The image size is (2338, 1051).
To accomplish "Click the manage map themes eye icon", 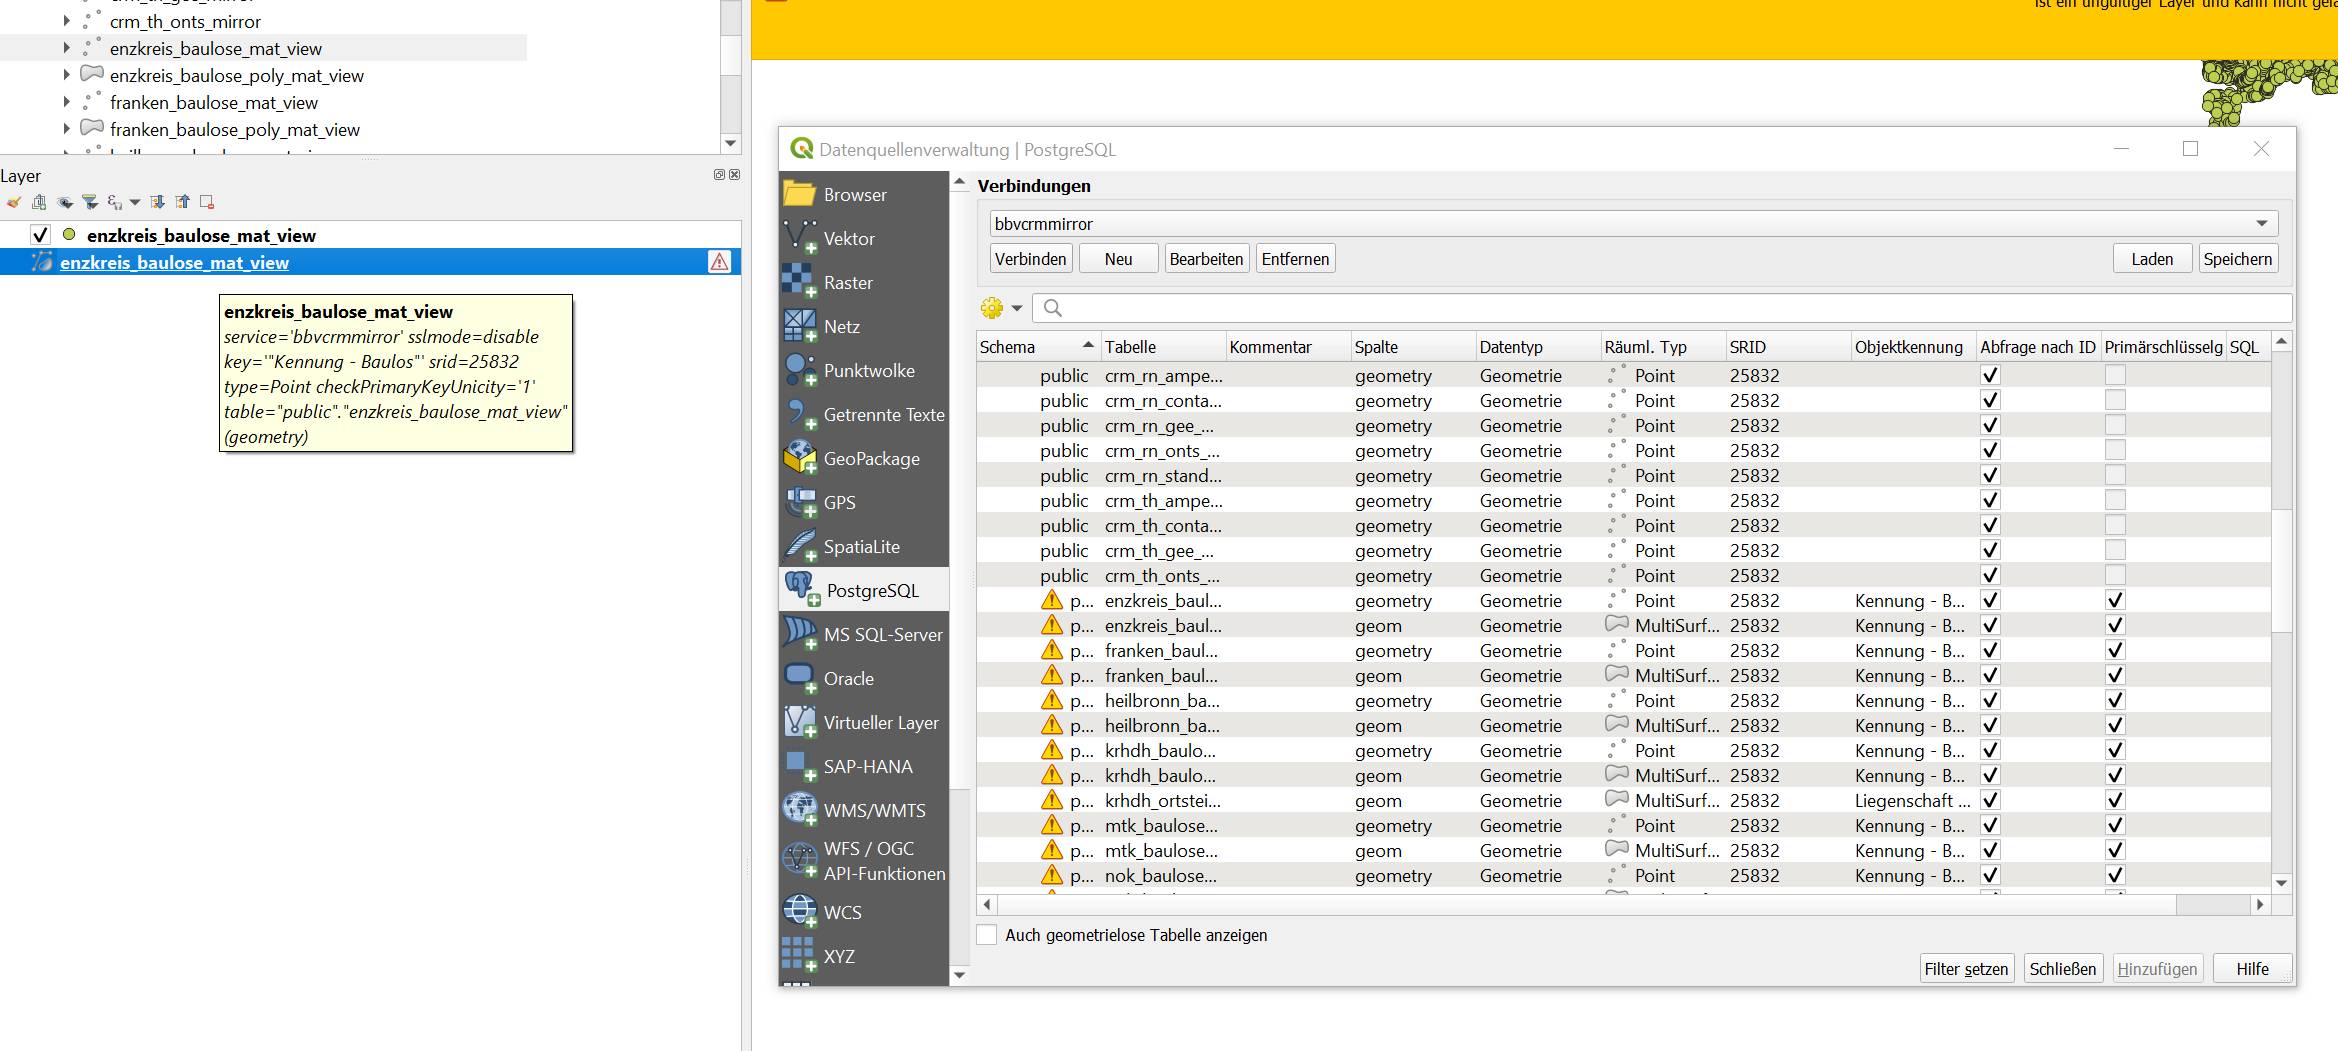I will click(x=65, y=202).
